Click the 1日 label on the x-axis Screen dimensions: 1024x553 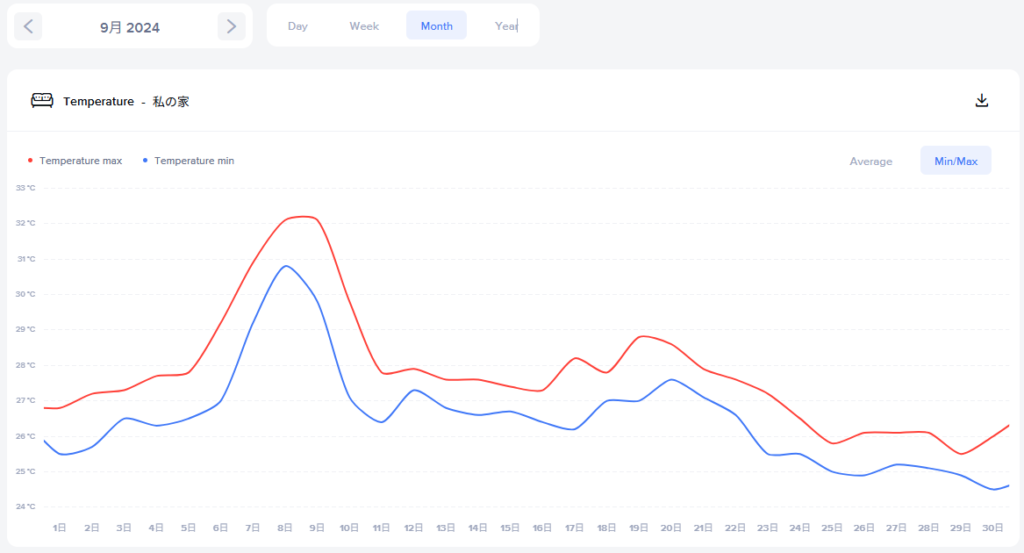tap(60, 527)
